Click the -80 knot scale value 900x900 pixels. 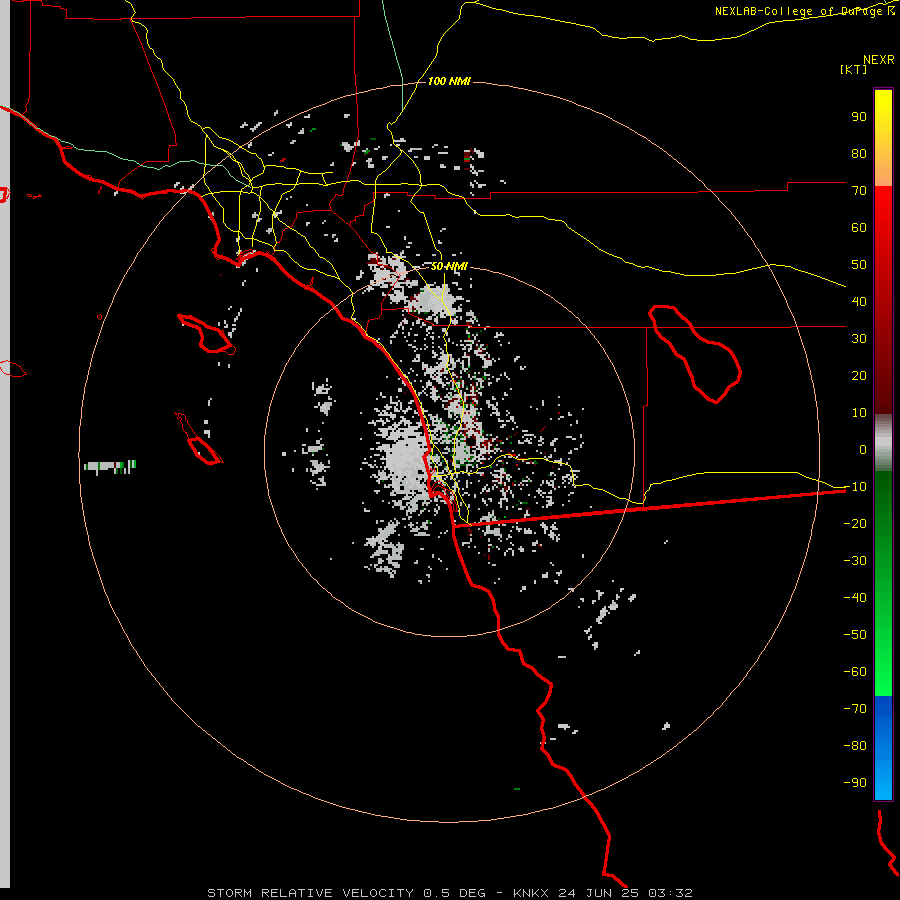[x=855, y=746]
